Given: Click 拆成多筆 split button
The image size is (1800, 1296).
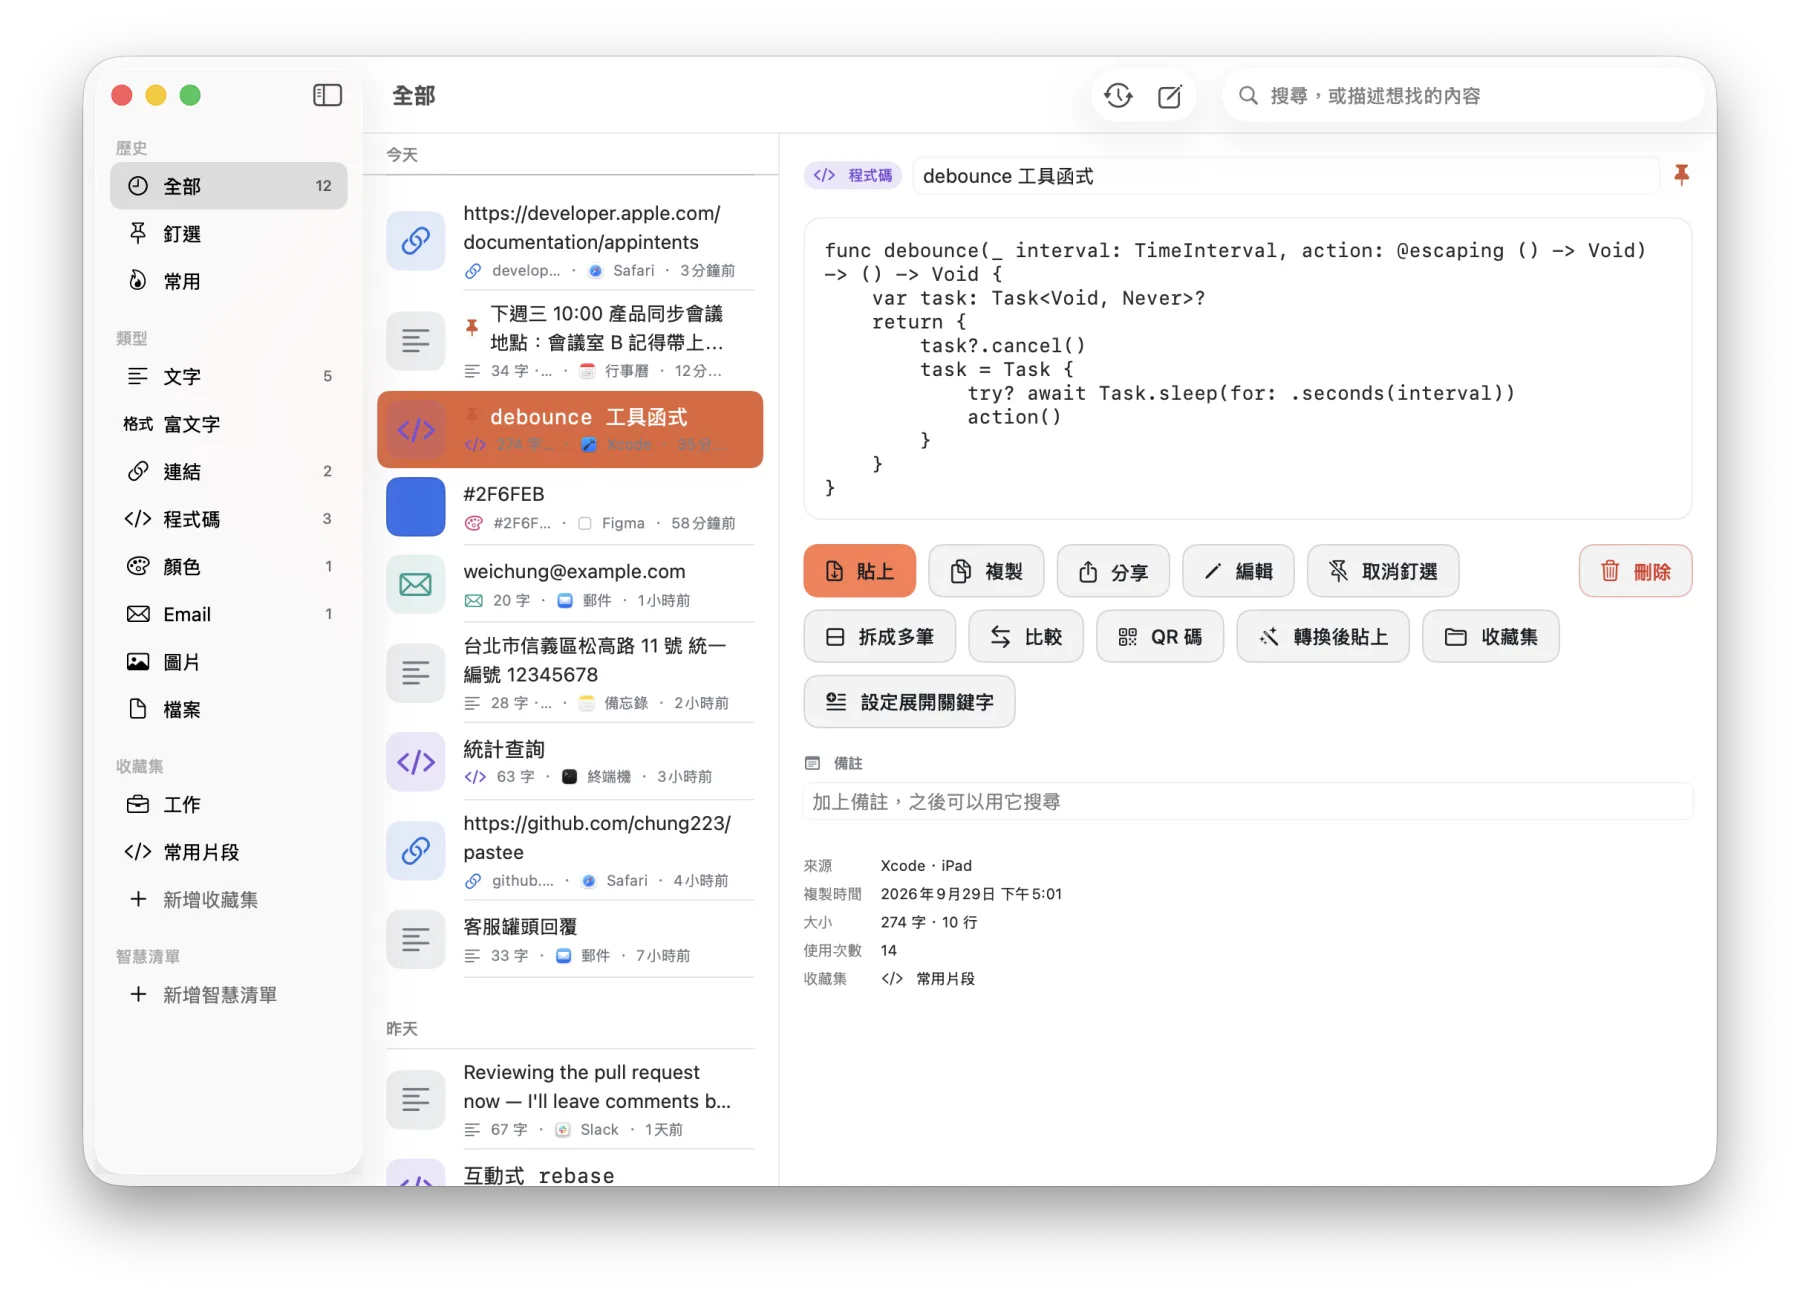Looking at the screenshot, I should (x=879, y=636).
